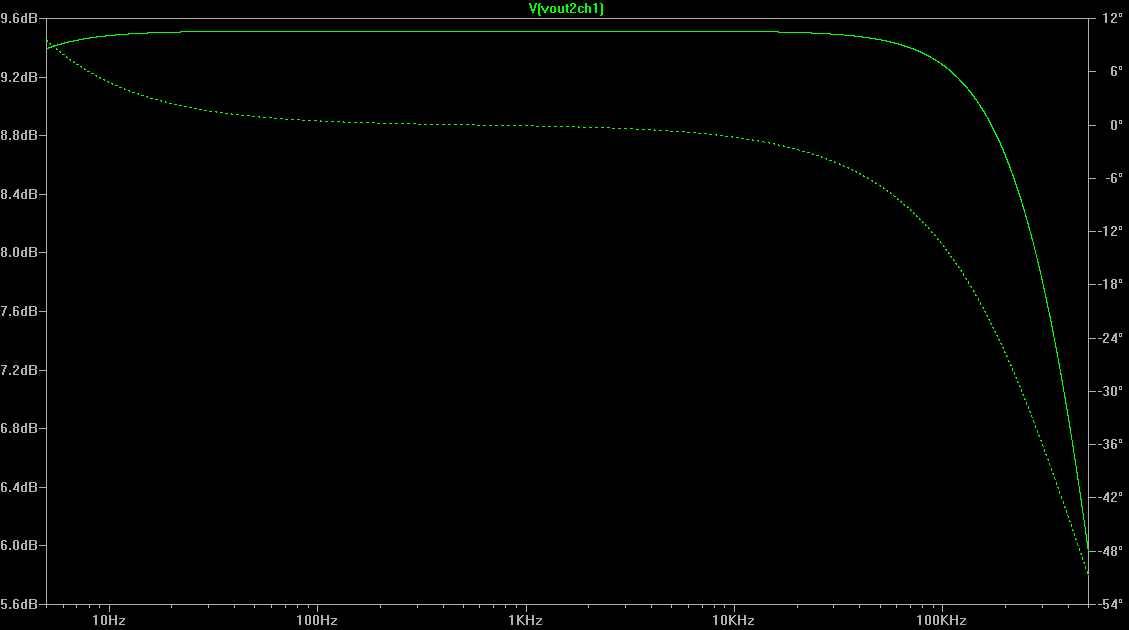Click the -36° phase axis label
The width and height of the screenshot is (1129, 630).
[x=1111, y=444]
